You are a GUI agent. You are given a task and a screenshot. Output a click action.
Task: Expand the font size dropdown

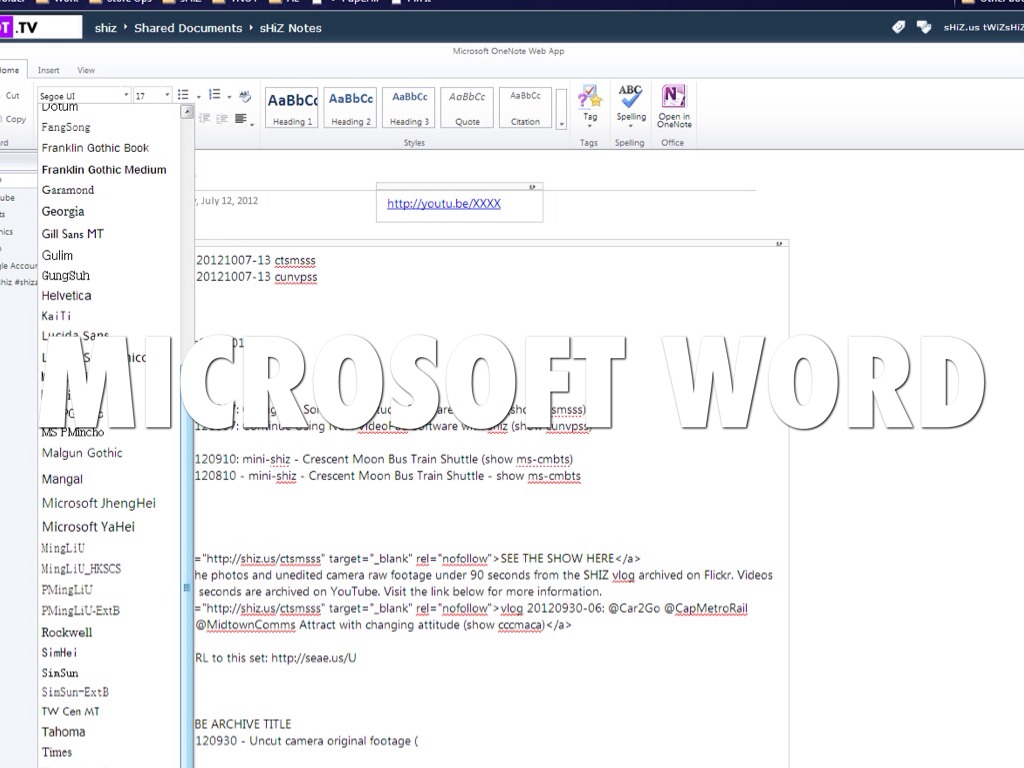click(167, 96)
